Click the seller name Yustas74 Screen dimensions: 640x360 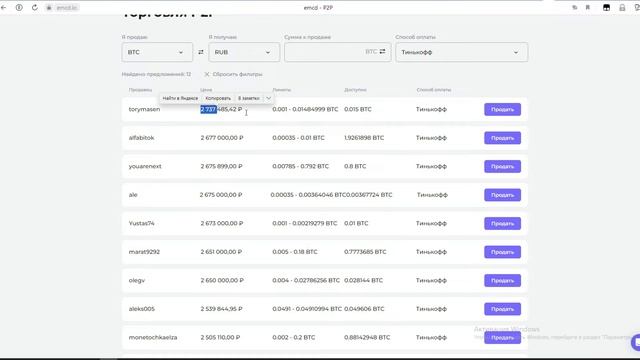pos(141,224)
